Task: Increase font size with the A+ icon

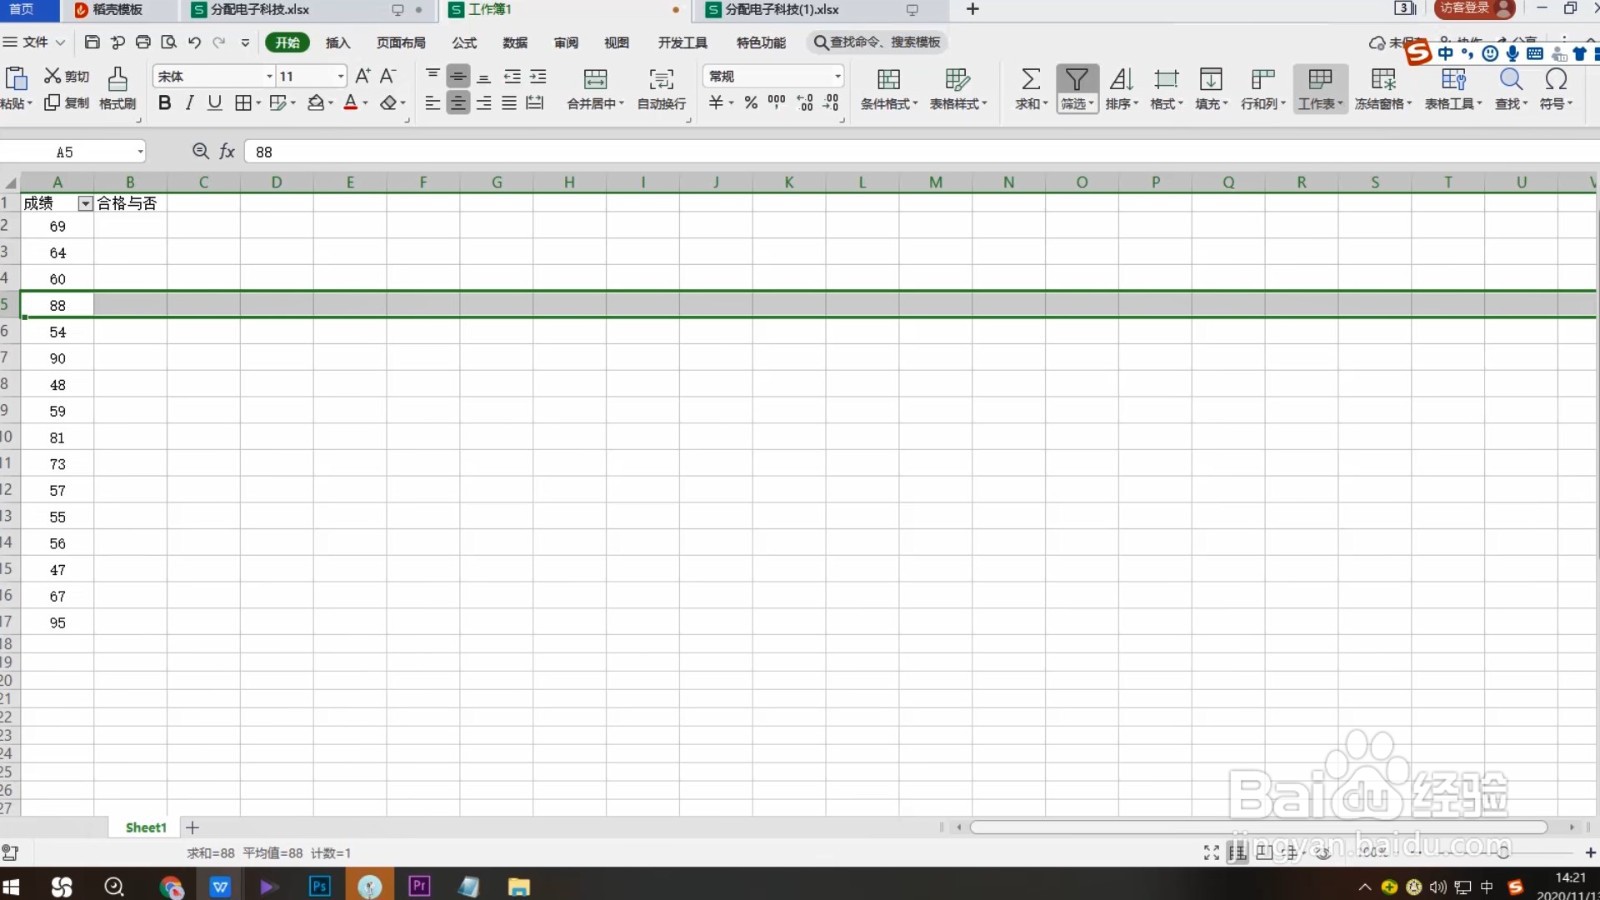Action: click(363, 76)
